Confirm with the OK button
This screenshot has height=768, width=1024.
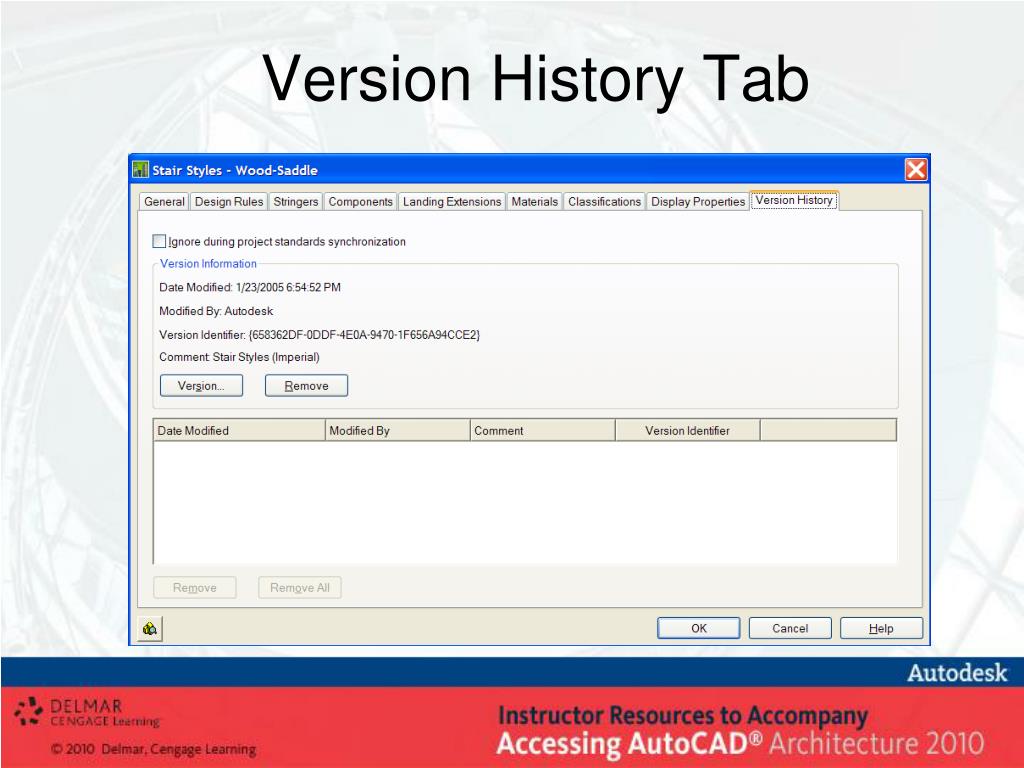699,628
